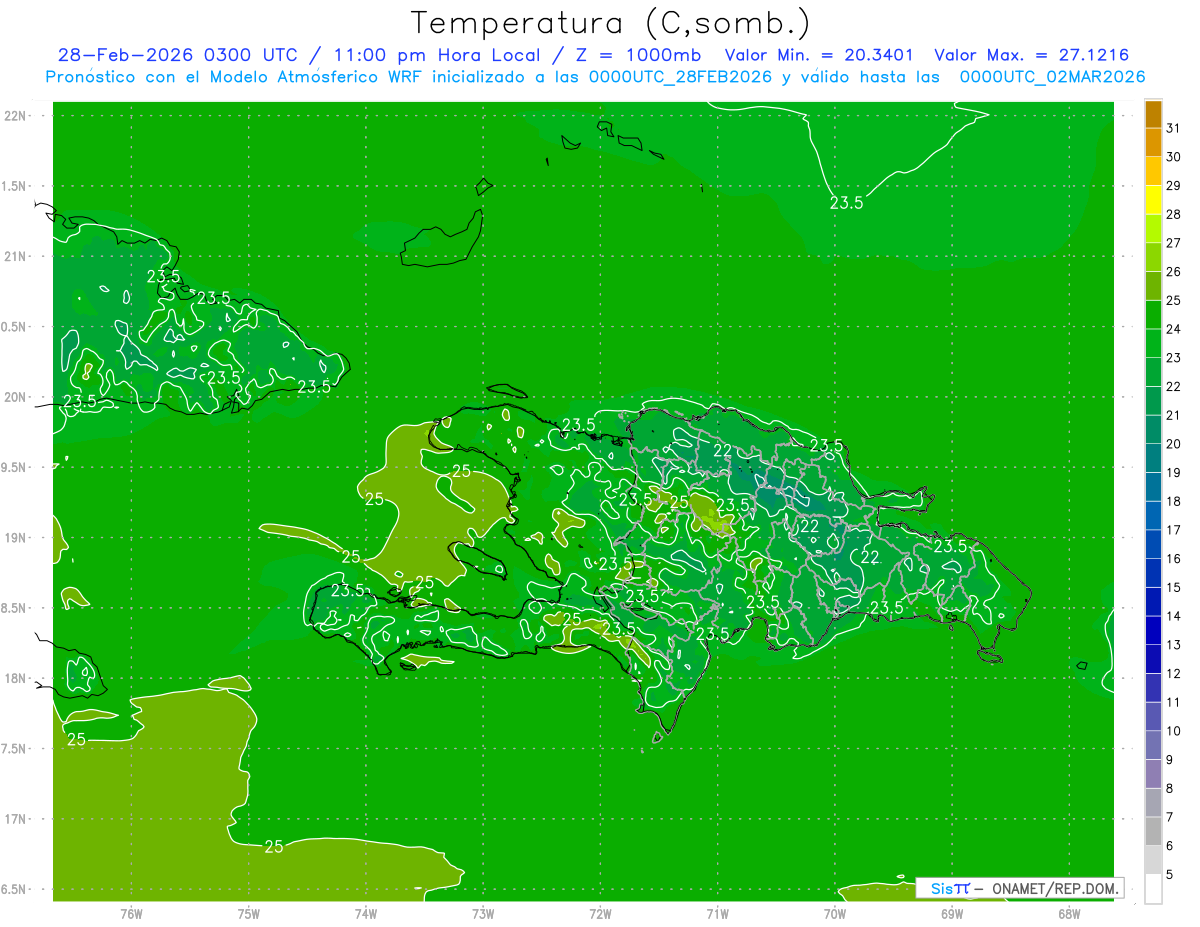
Task: Click the 22N latitude axis label
Action: (x=17, y=116)
